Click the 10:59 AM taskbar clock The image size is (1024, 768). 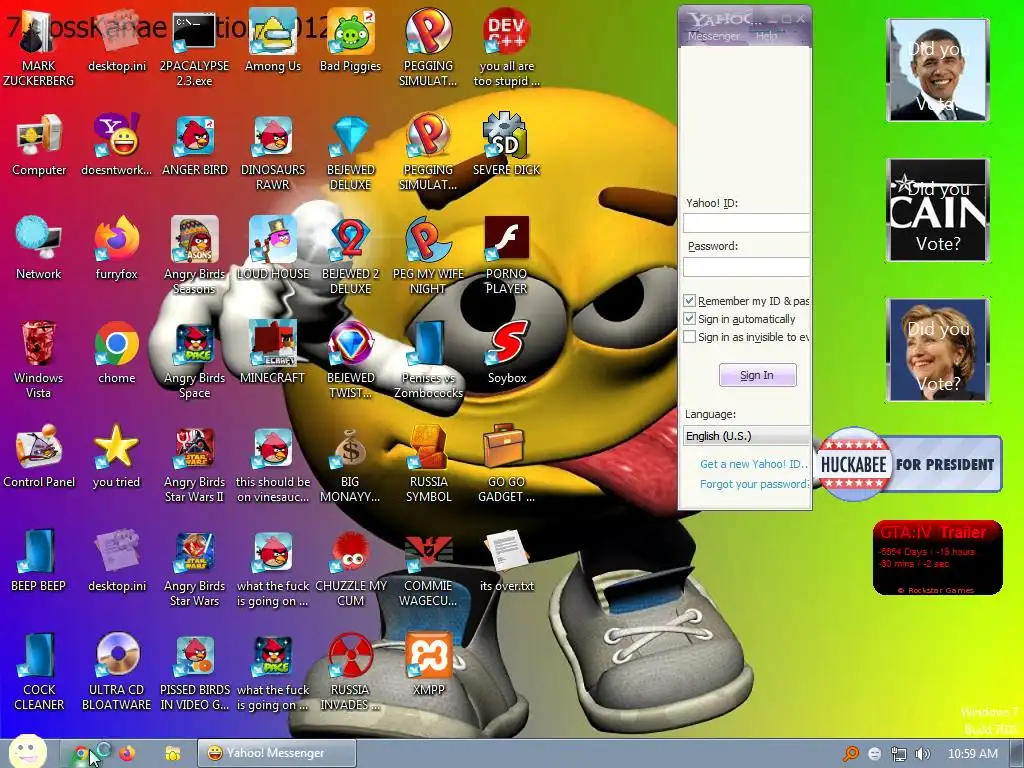coord(972,754)
